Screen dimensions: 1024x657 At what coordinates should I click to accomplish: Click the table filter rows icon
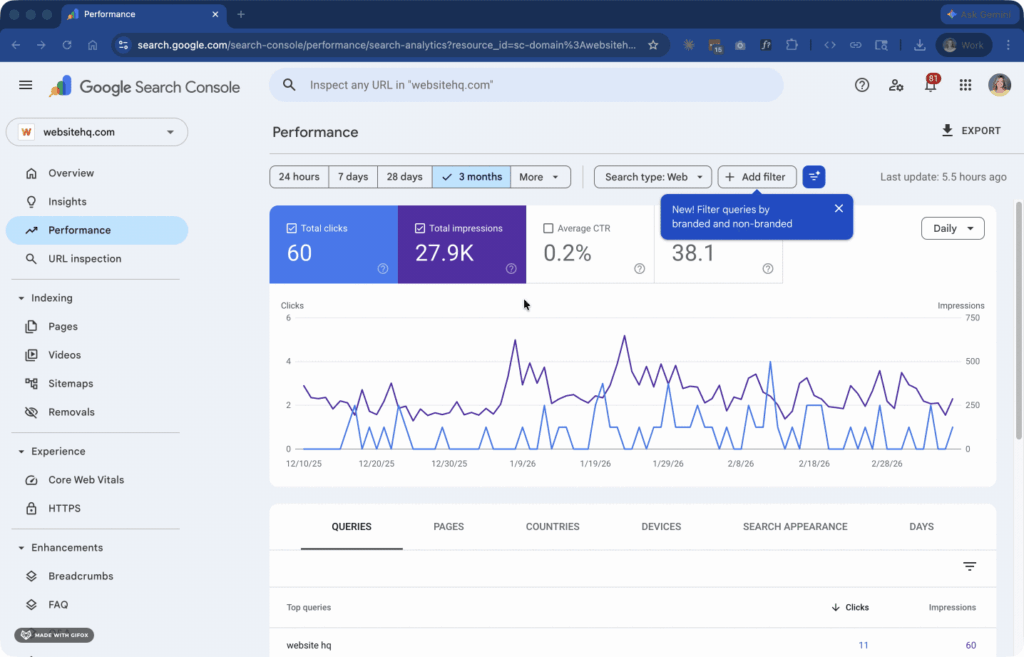pos(969,566)
